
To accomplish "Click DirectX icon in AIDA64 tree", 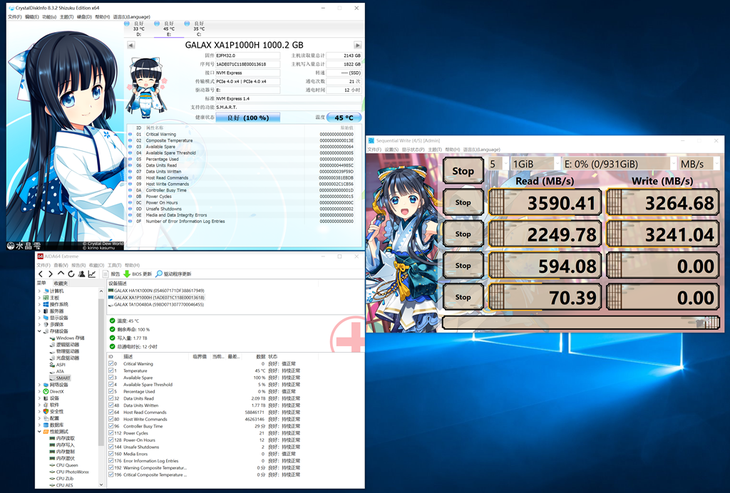I will click(x=46, y=392).
